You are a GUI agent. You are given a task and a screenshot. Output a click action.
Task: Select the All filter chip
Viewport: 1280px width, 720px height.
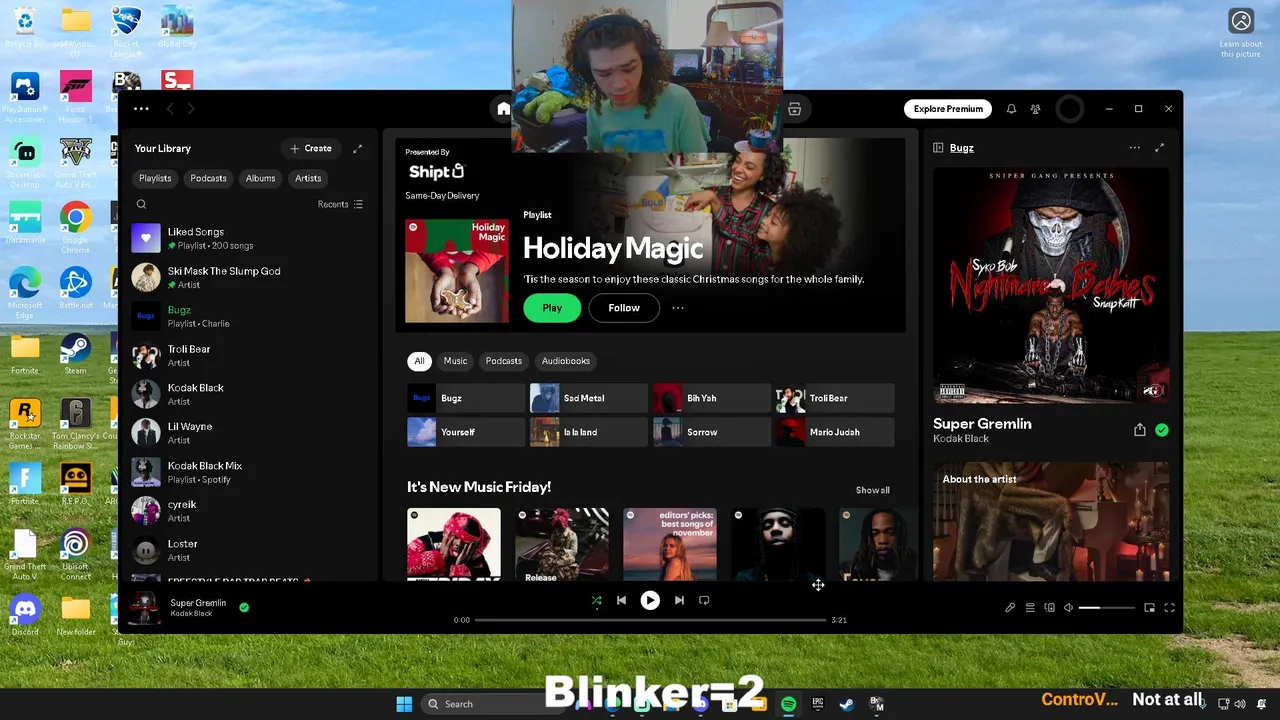(x=419, y=361)
